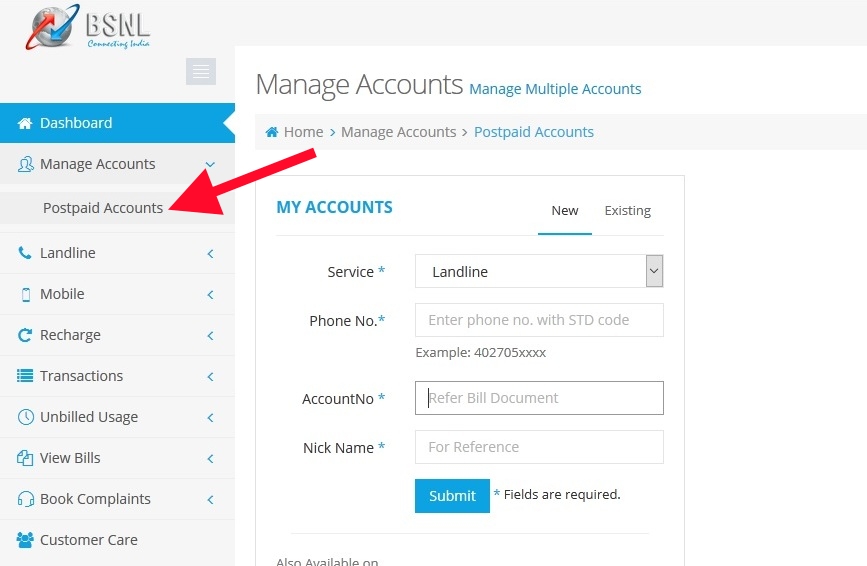Open the Transactions sidebar section
867x566 pixels.
pyautogui.click(x=117, y=376)
